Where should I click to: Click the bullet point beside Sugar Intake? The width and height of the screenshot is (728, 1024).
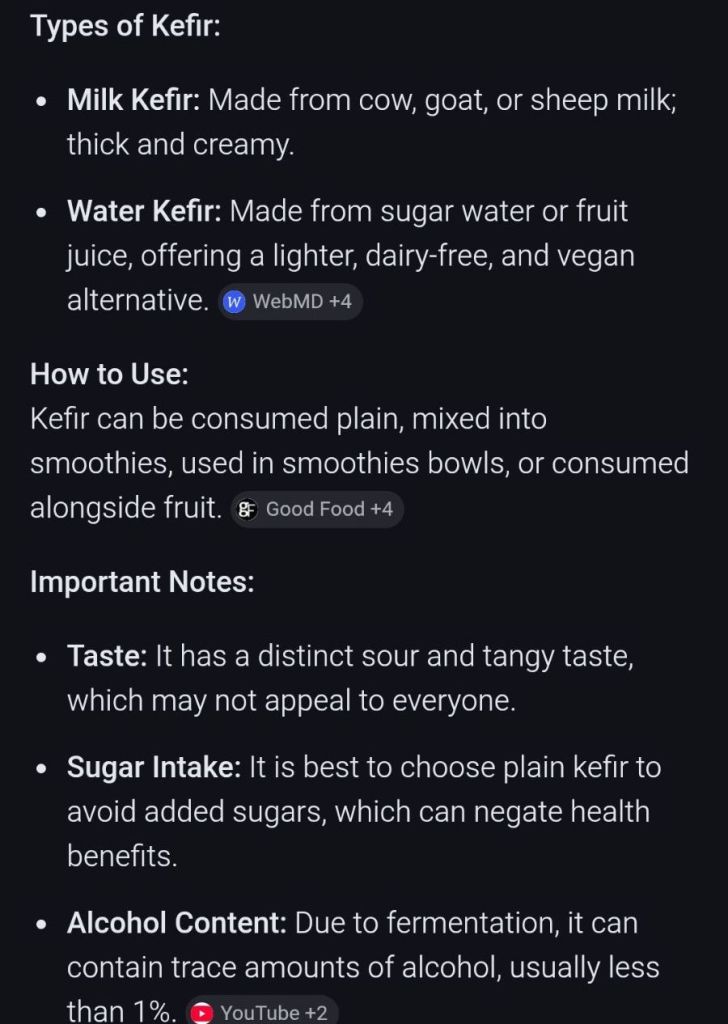[40, 768]
